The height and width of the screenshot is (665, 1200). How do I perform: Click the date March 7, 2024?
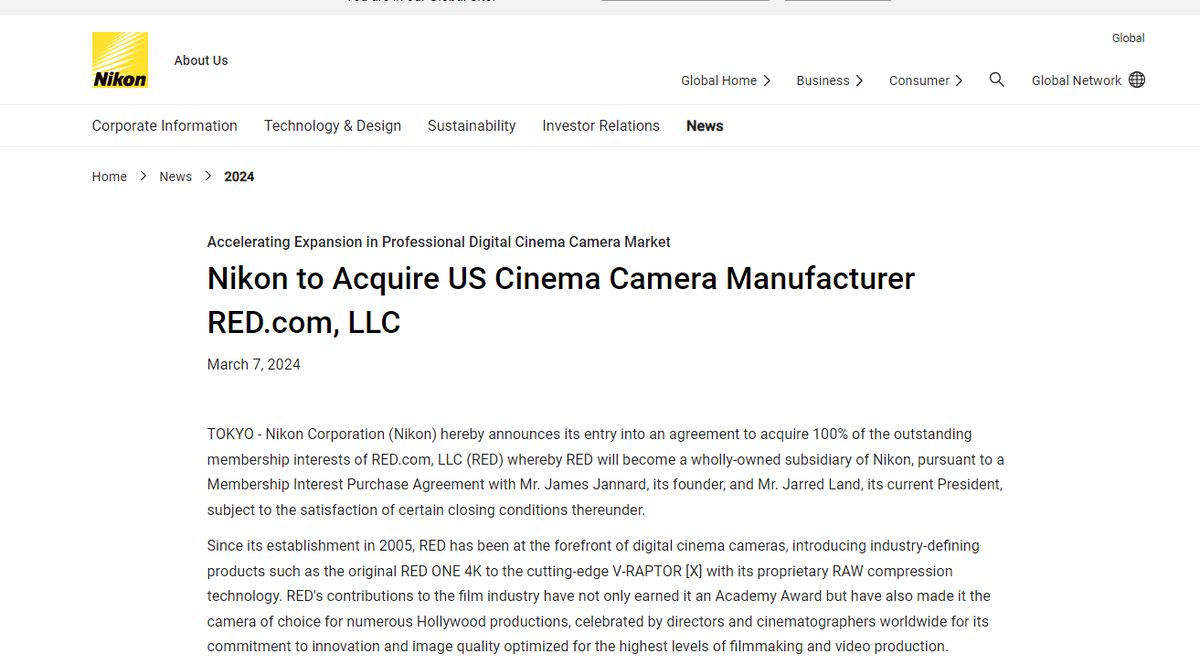tap(254, 365)
